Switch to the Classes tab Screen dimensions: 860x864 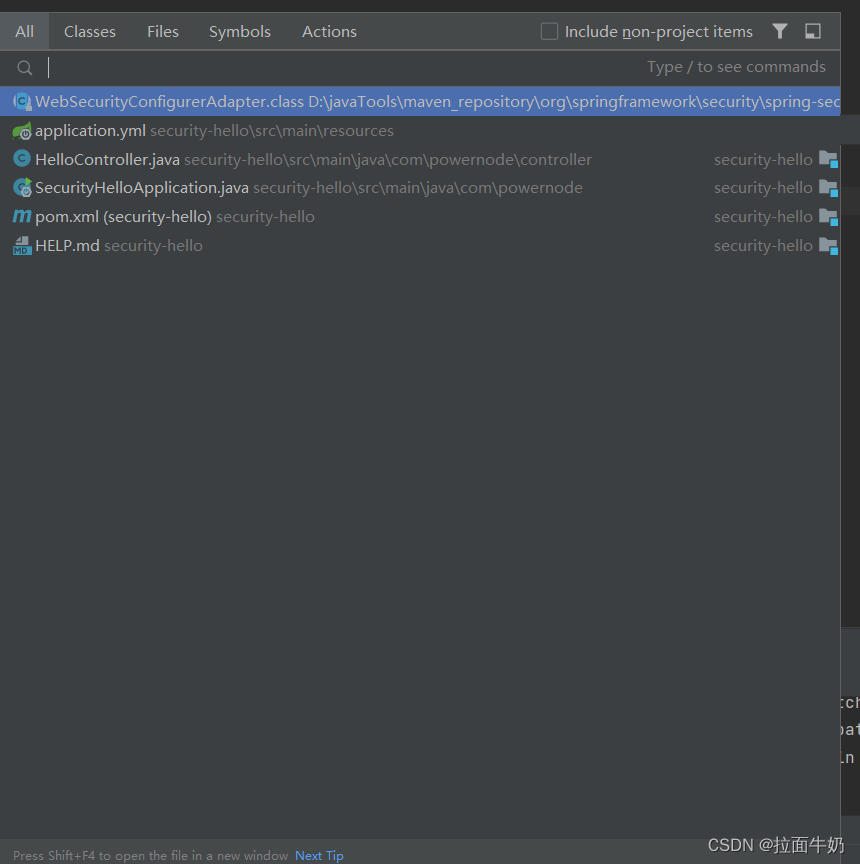(x=90, y=31)
